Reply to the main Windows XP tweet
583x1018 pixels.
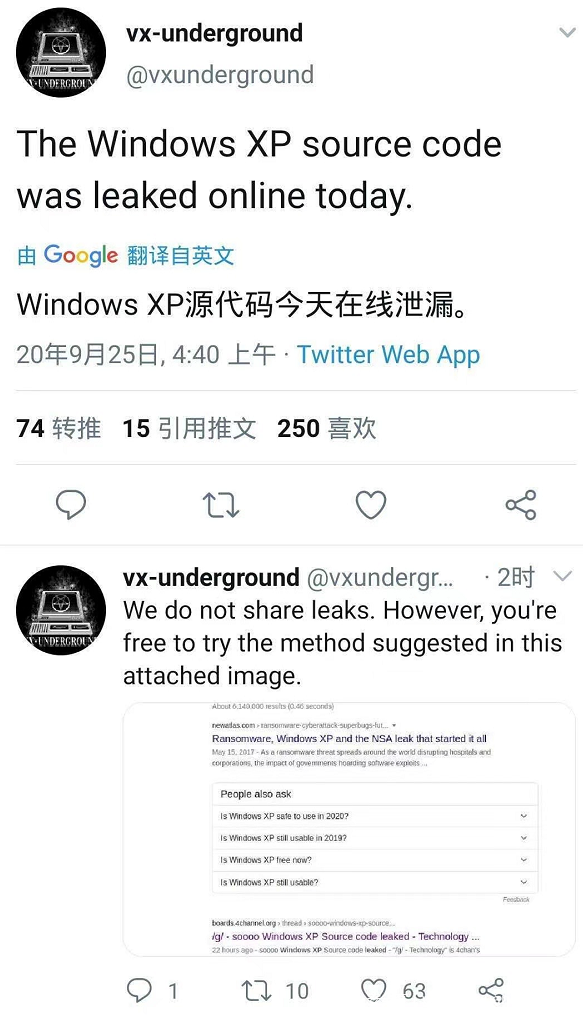[71, 504]
